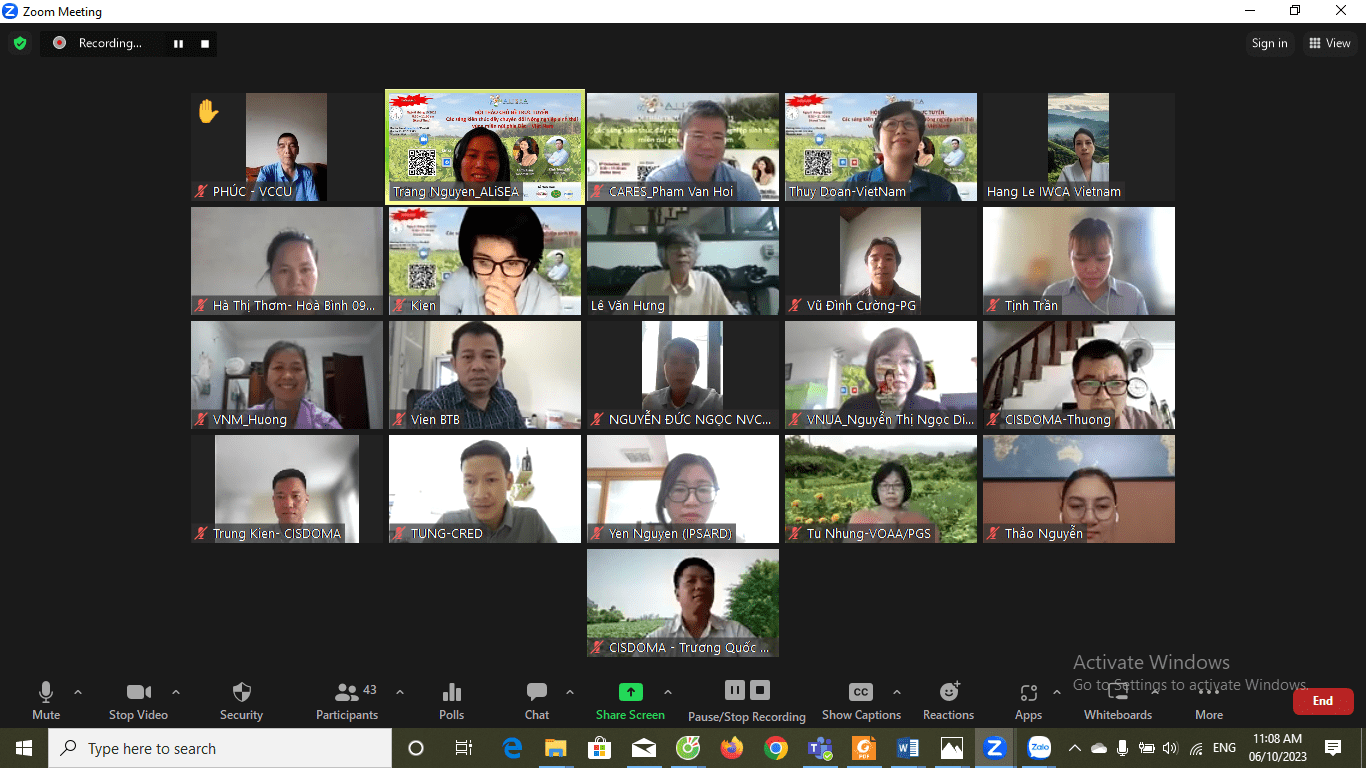The width and height of the screenshot is (1366, 768).
Task: Click the Windows search field
Action: coord(220,748)
